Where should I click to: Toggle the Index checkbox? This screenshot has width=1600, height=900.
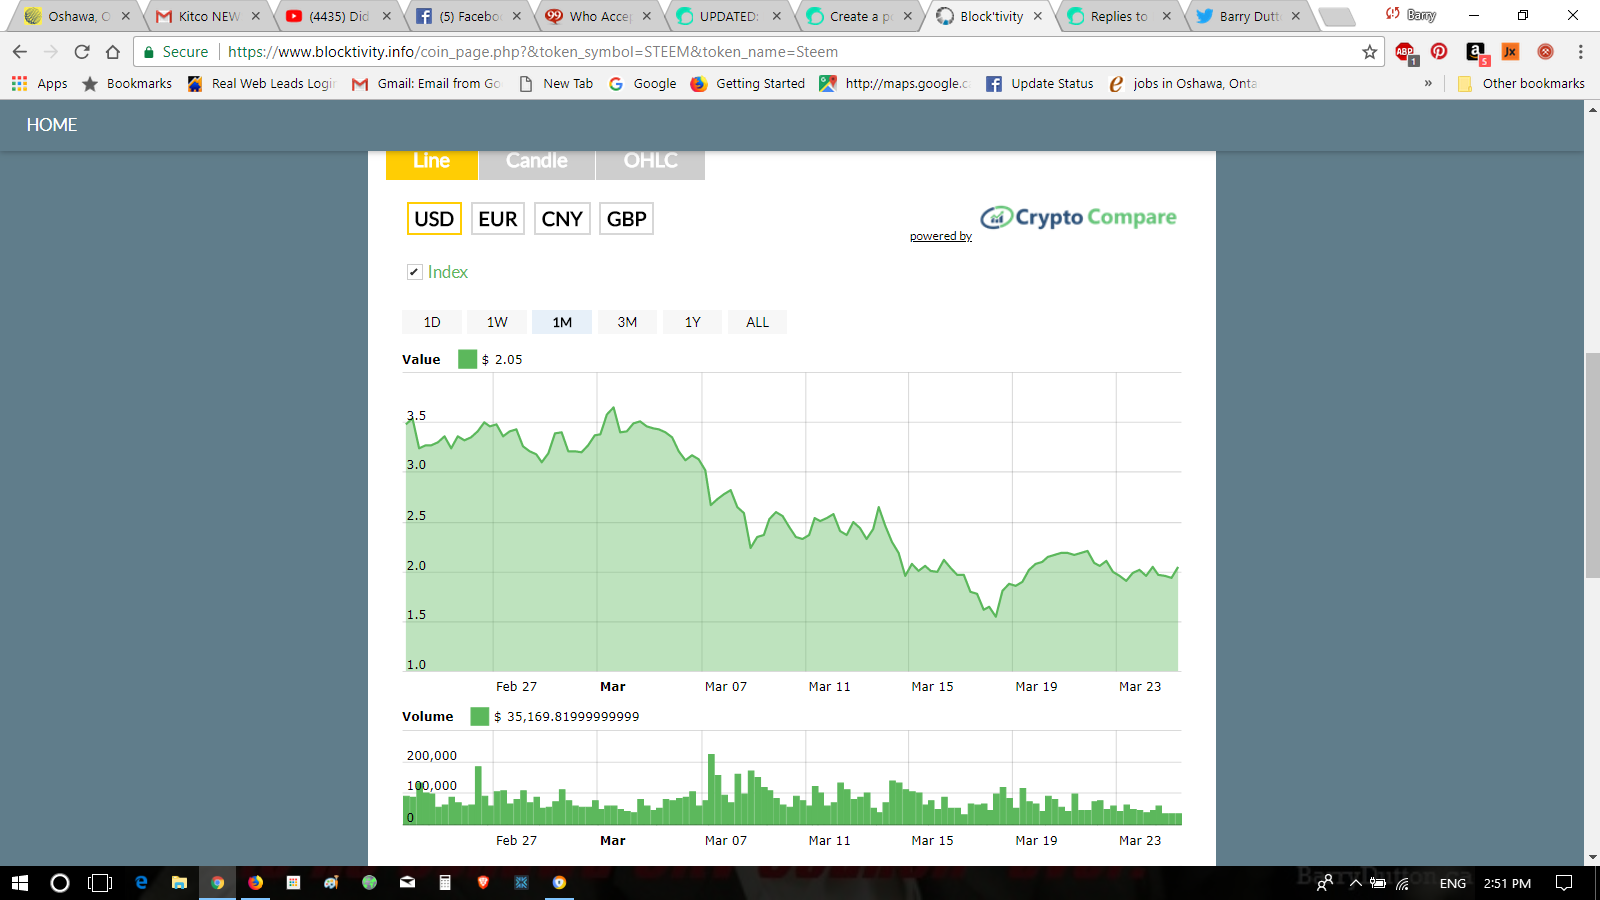click(x=414, y=272)
